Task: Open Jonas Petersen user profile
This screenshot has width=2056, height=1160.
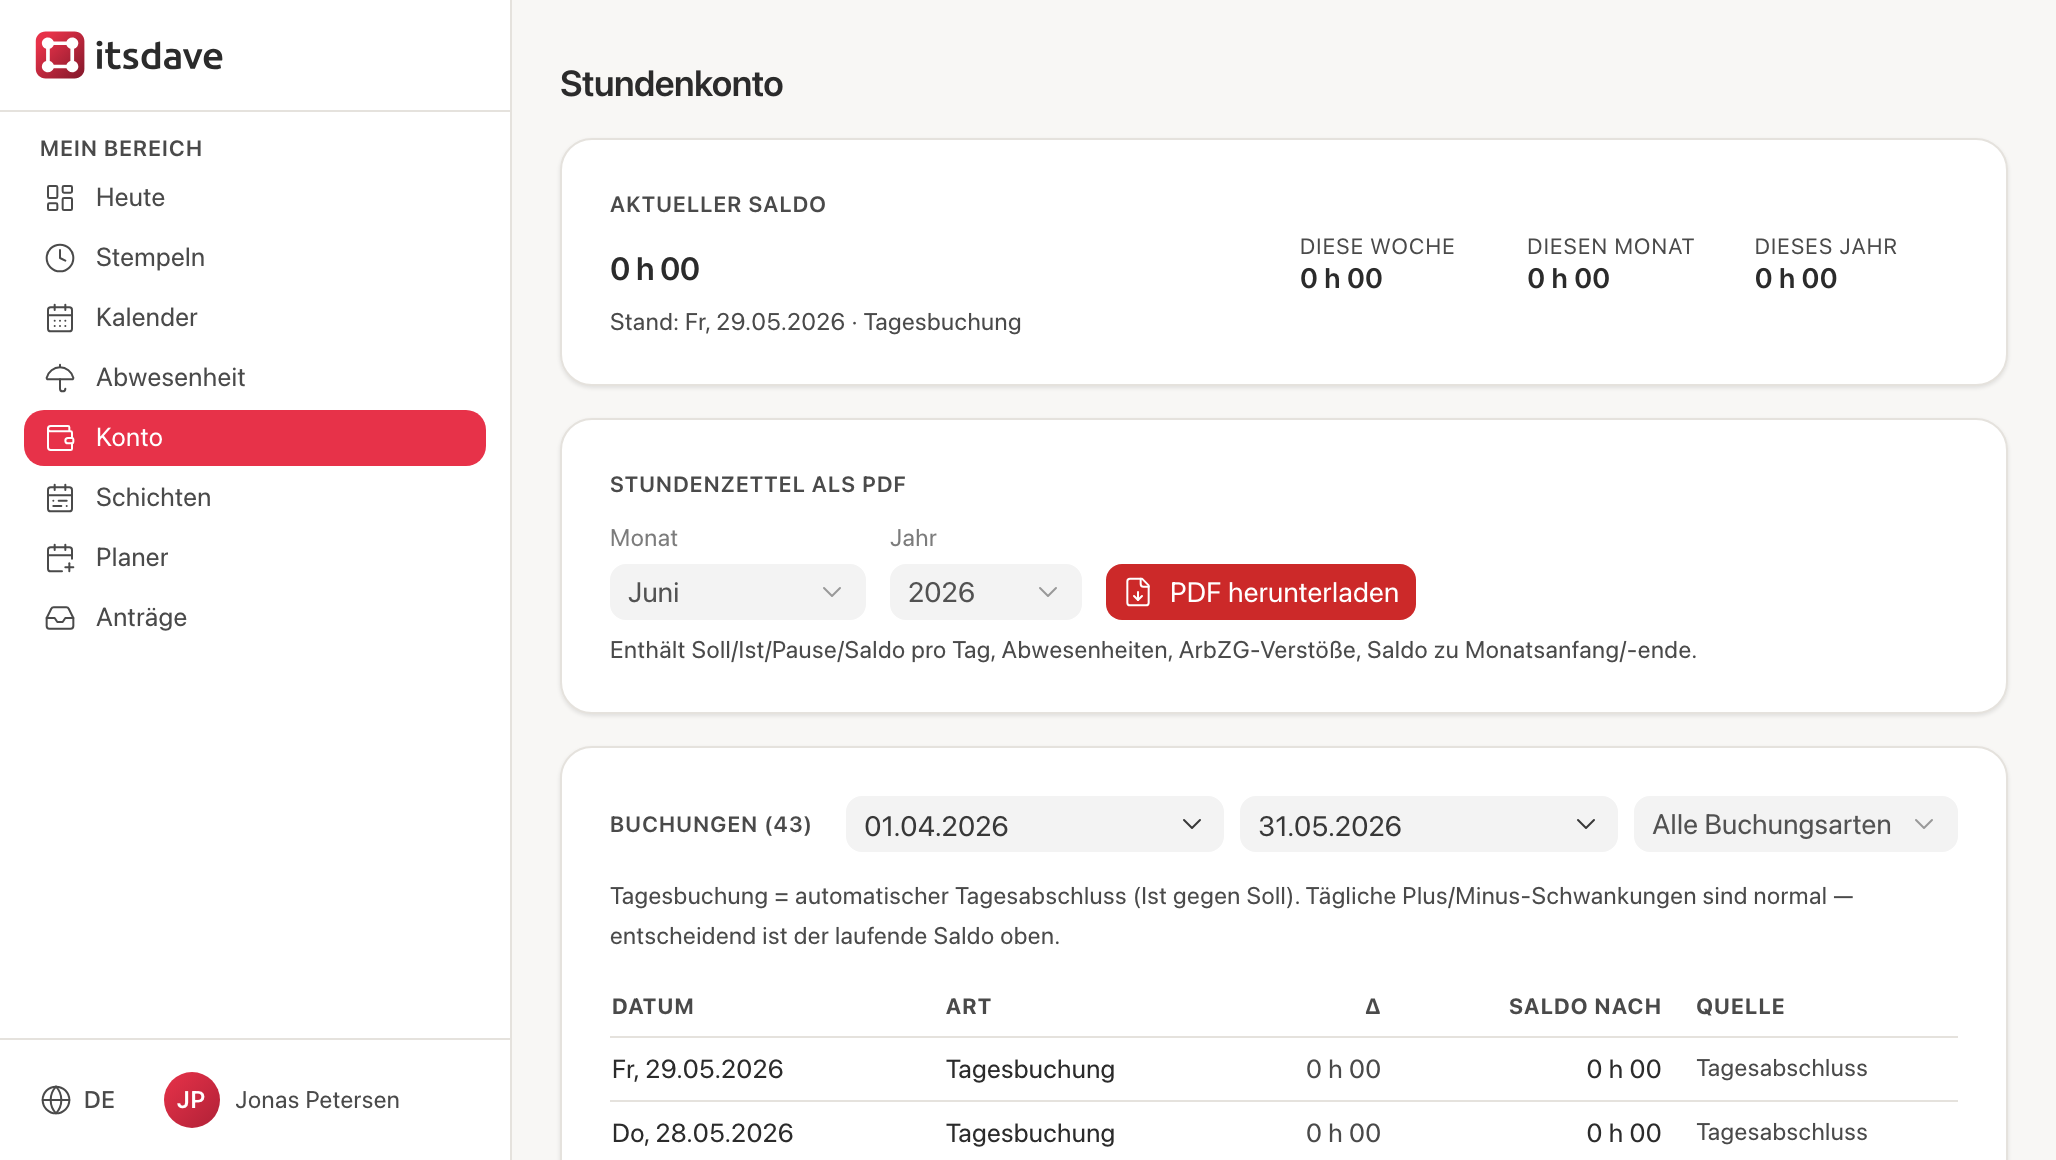Action: pyautogui.click(x=317, y=1100)
